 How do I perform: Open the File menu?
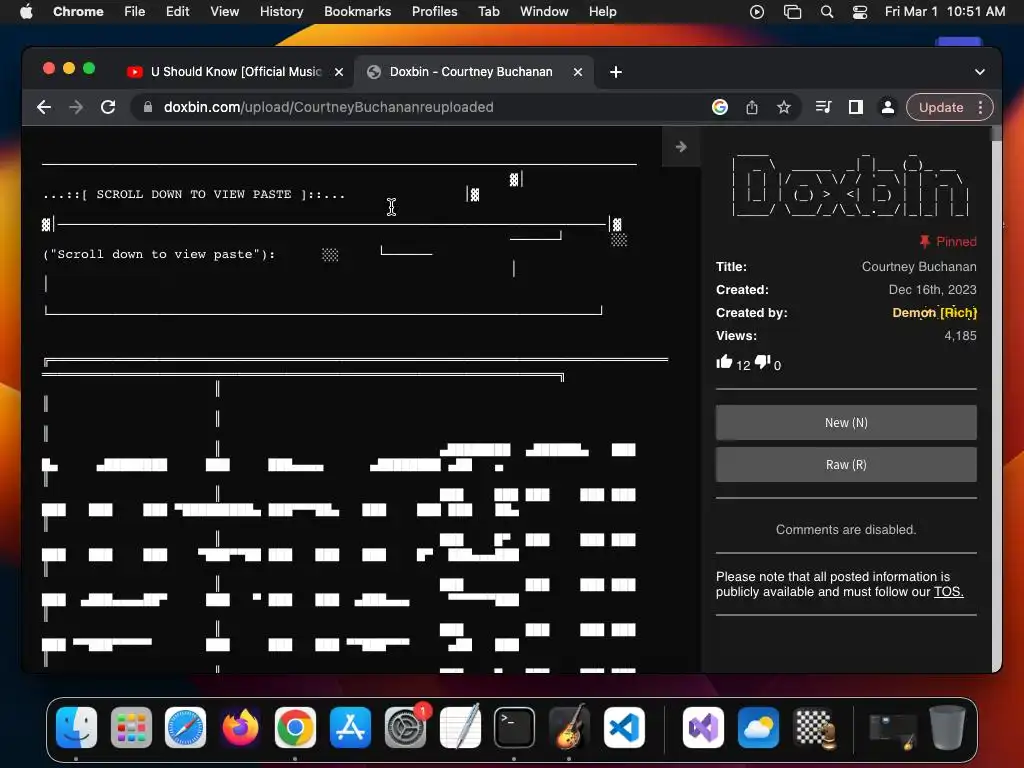[x=135, y=11]
